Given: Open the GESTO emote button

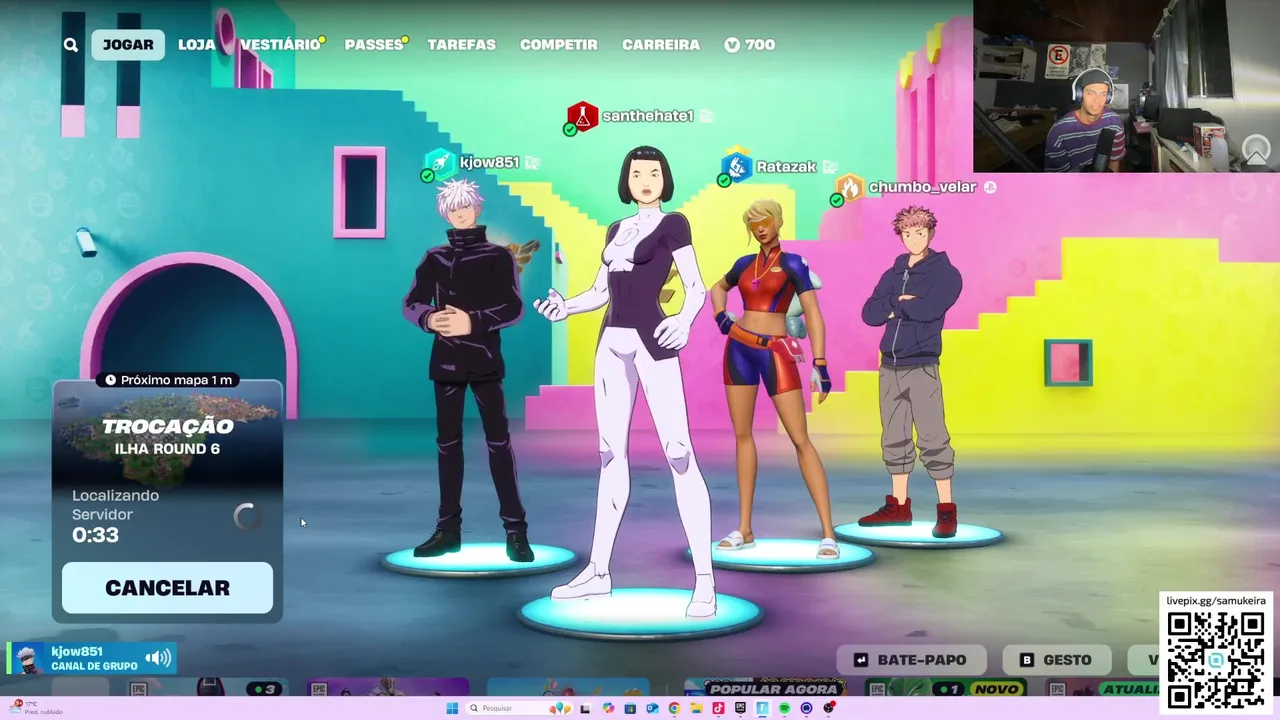Looking at the screenshot, I should click(x=1056, y=660).
